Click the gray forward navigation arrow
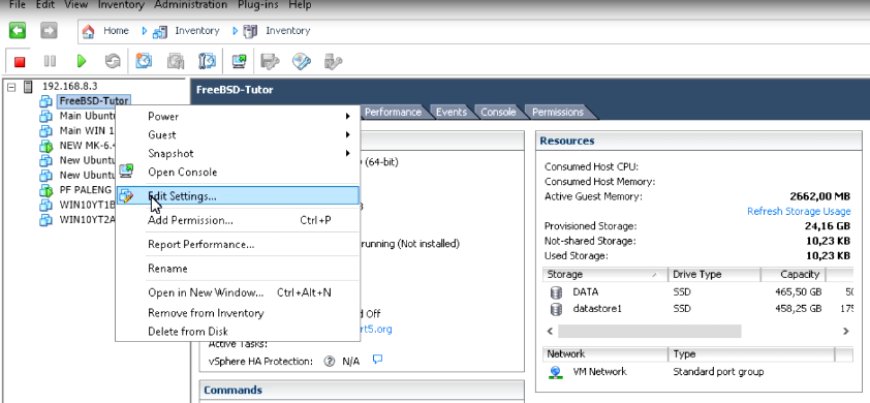 pyautogui.click(x=49, y=31)
